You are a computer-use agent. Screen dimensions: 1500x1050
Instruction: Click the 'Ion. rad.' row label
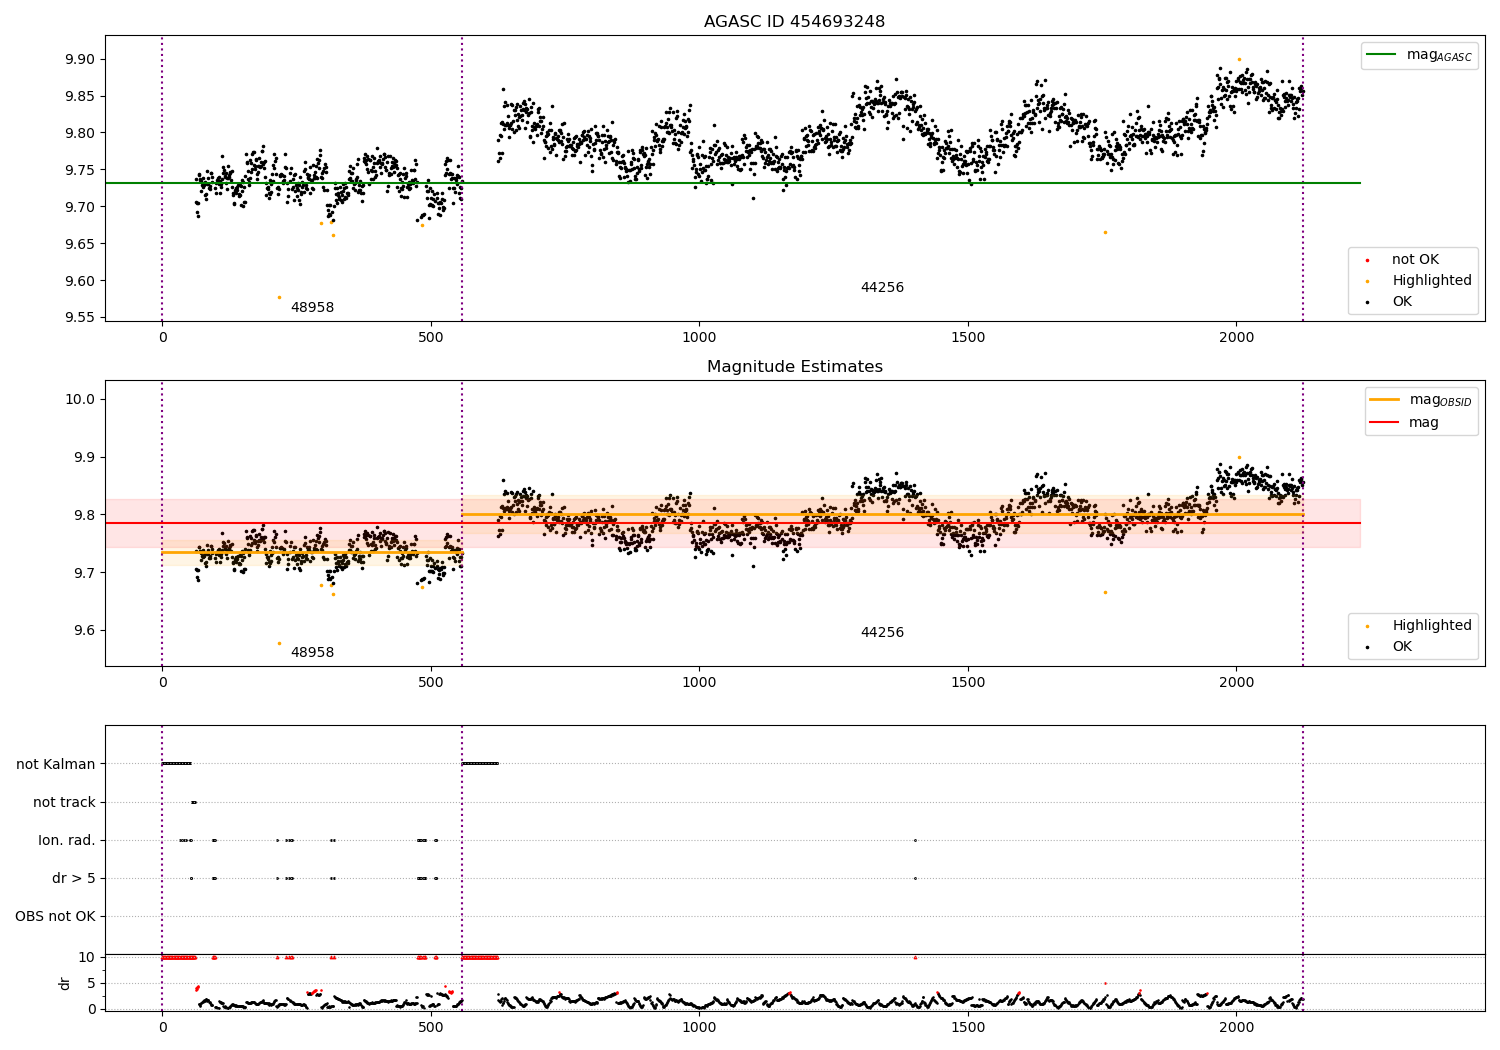[x=67, y=840]
